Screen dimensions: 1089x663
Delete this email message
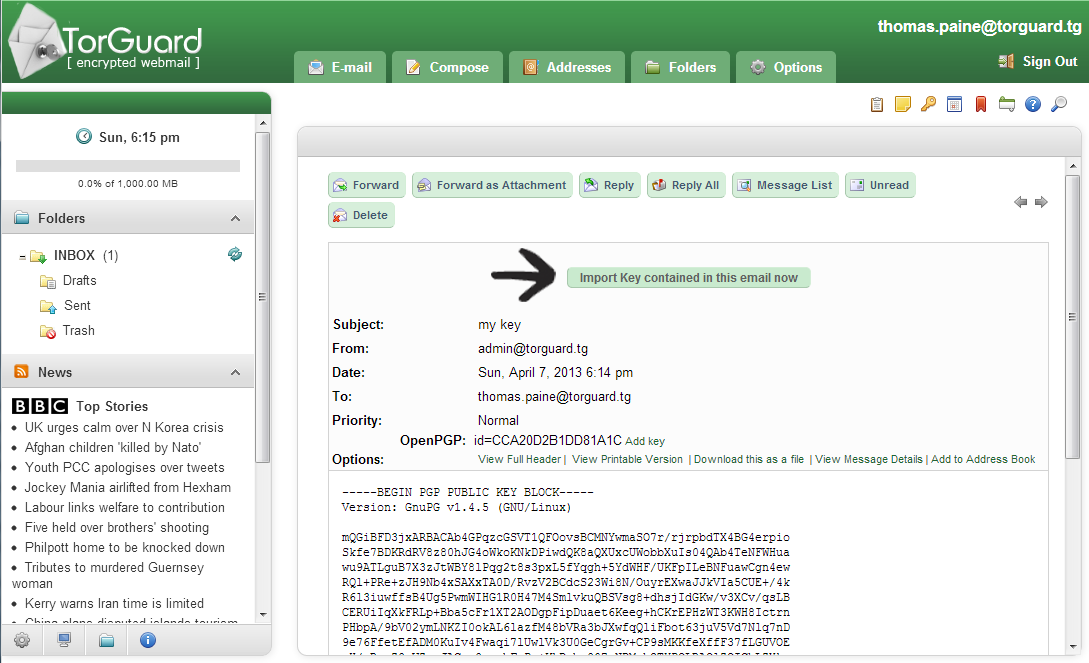point(361,215)
